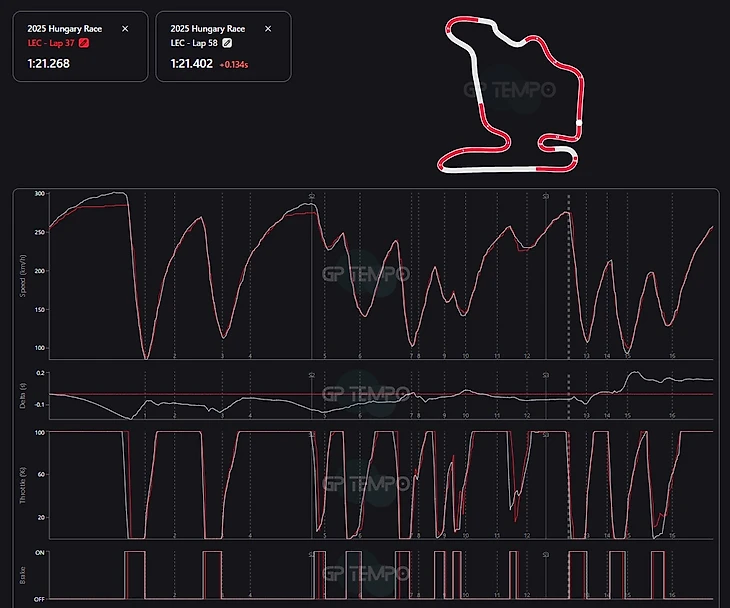The image size is (730, 608).
Task: Close the LEC Lap 37 card
Action: click(125, 29)
